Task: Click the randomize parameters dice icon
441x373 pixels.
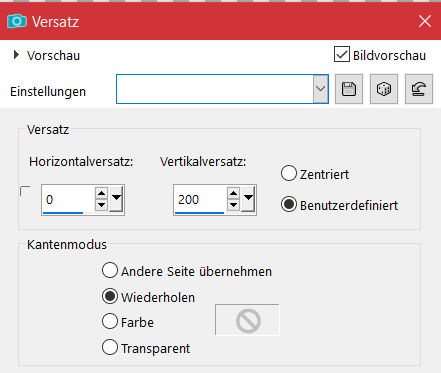Action: [384, 89]
